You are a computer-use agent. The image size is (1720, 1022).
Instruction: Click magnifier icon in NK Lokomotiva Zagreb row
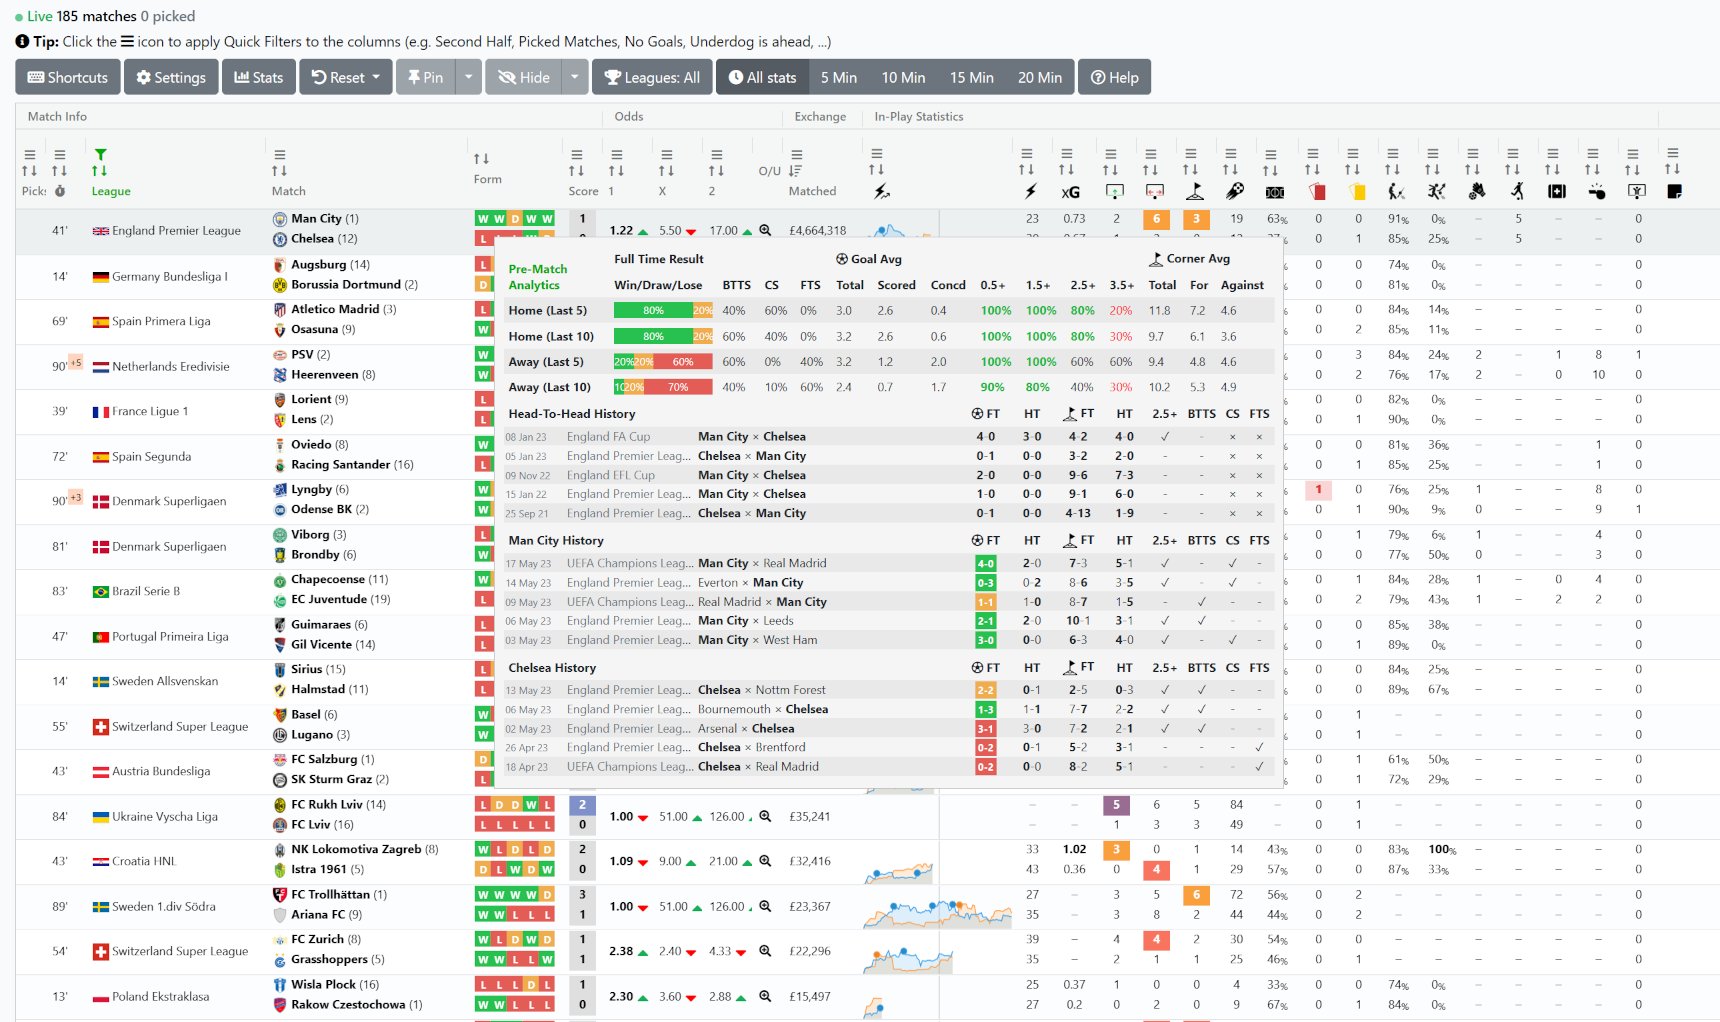(765, 861)
